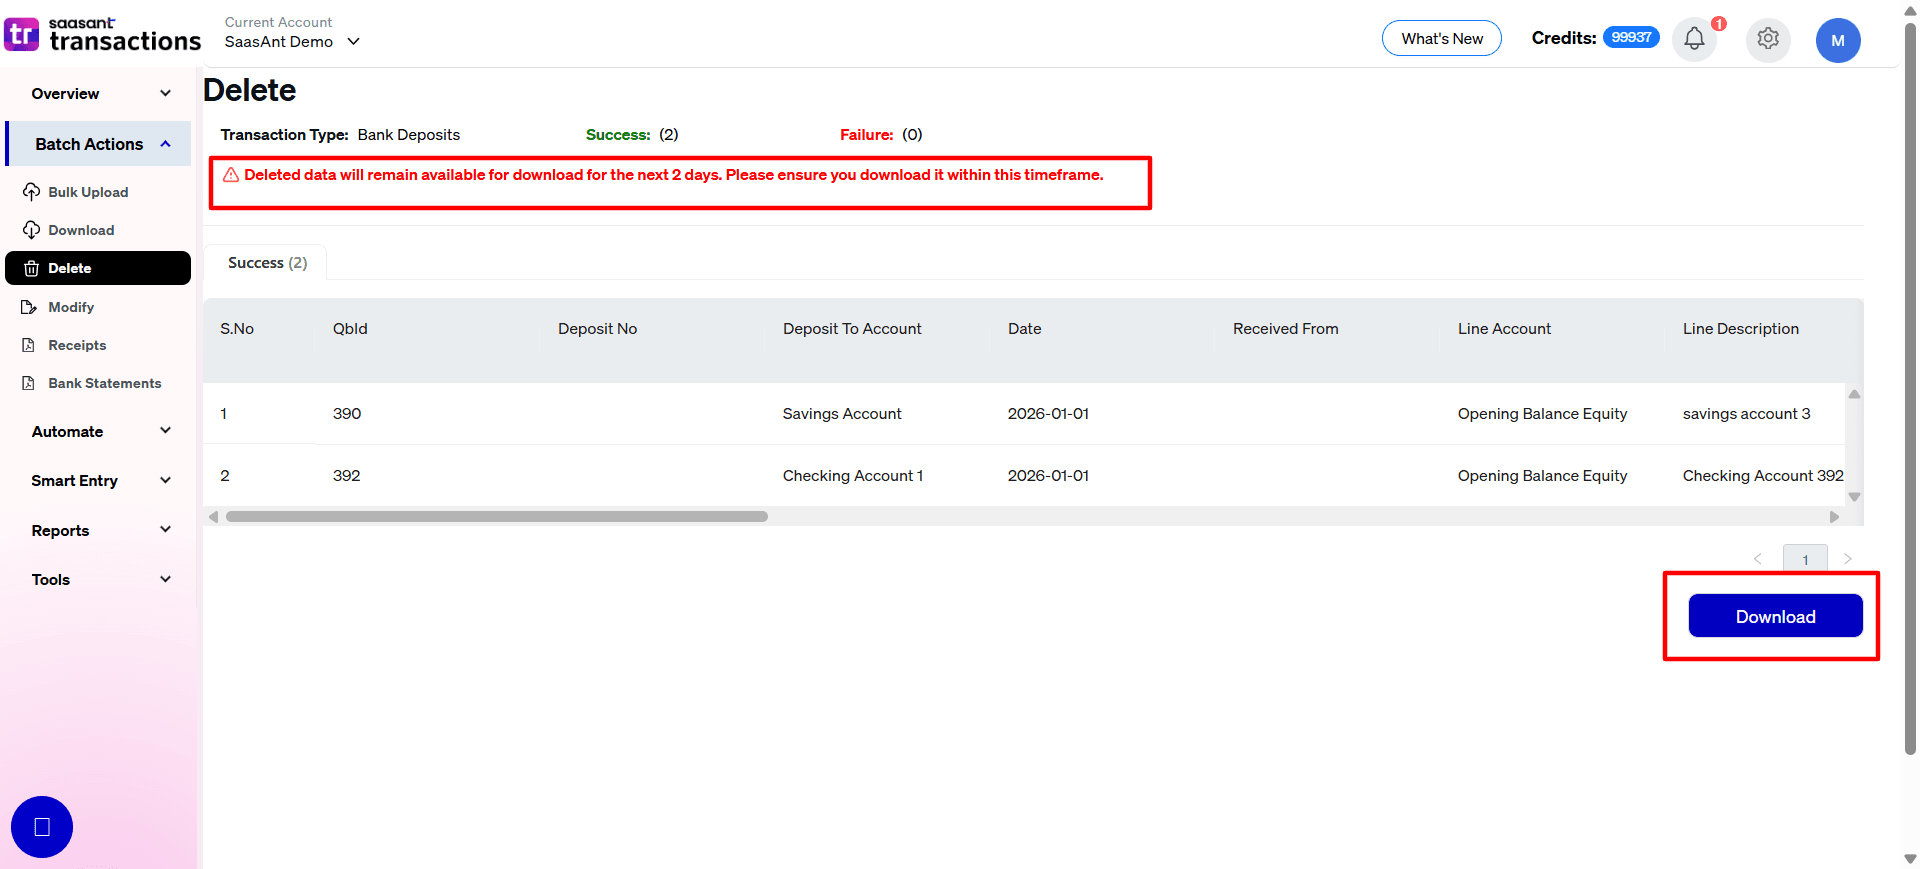This screenshot has height=869, width=1920.
Task: Click the warning triangle icon in alert
Action: [231, 175]
